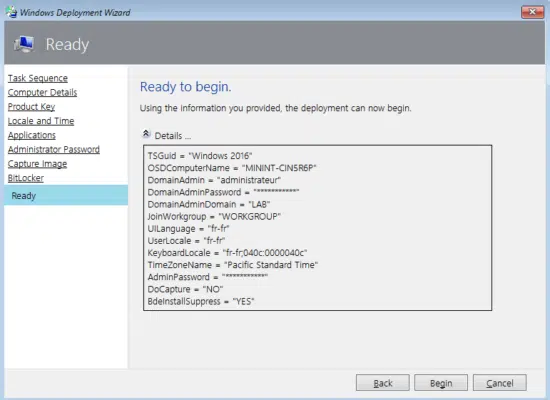The image size is (550, 400).
Task: Start deployment with the Begin button
Action: click(441, 383)
